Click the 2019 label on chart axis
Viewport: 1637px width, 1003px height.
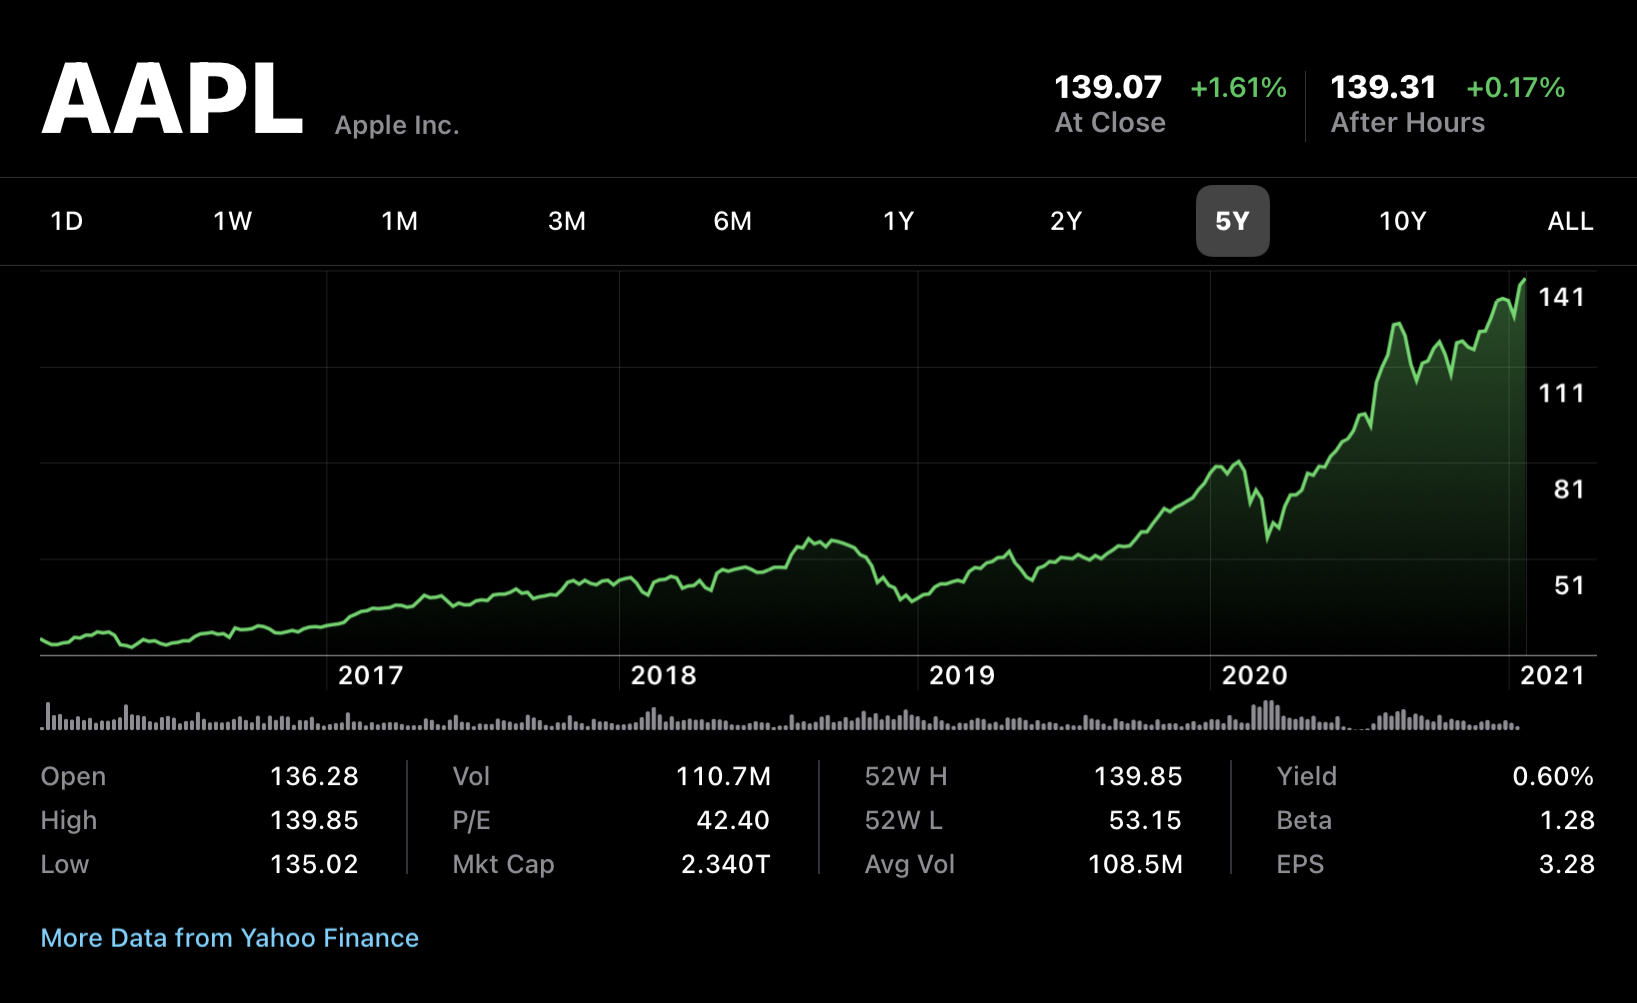[961, 676]
